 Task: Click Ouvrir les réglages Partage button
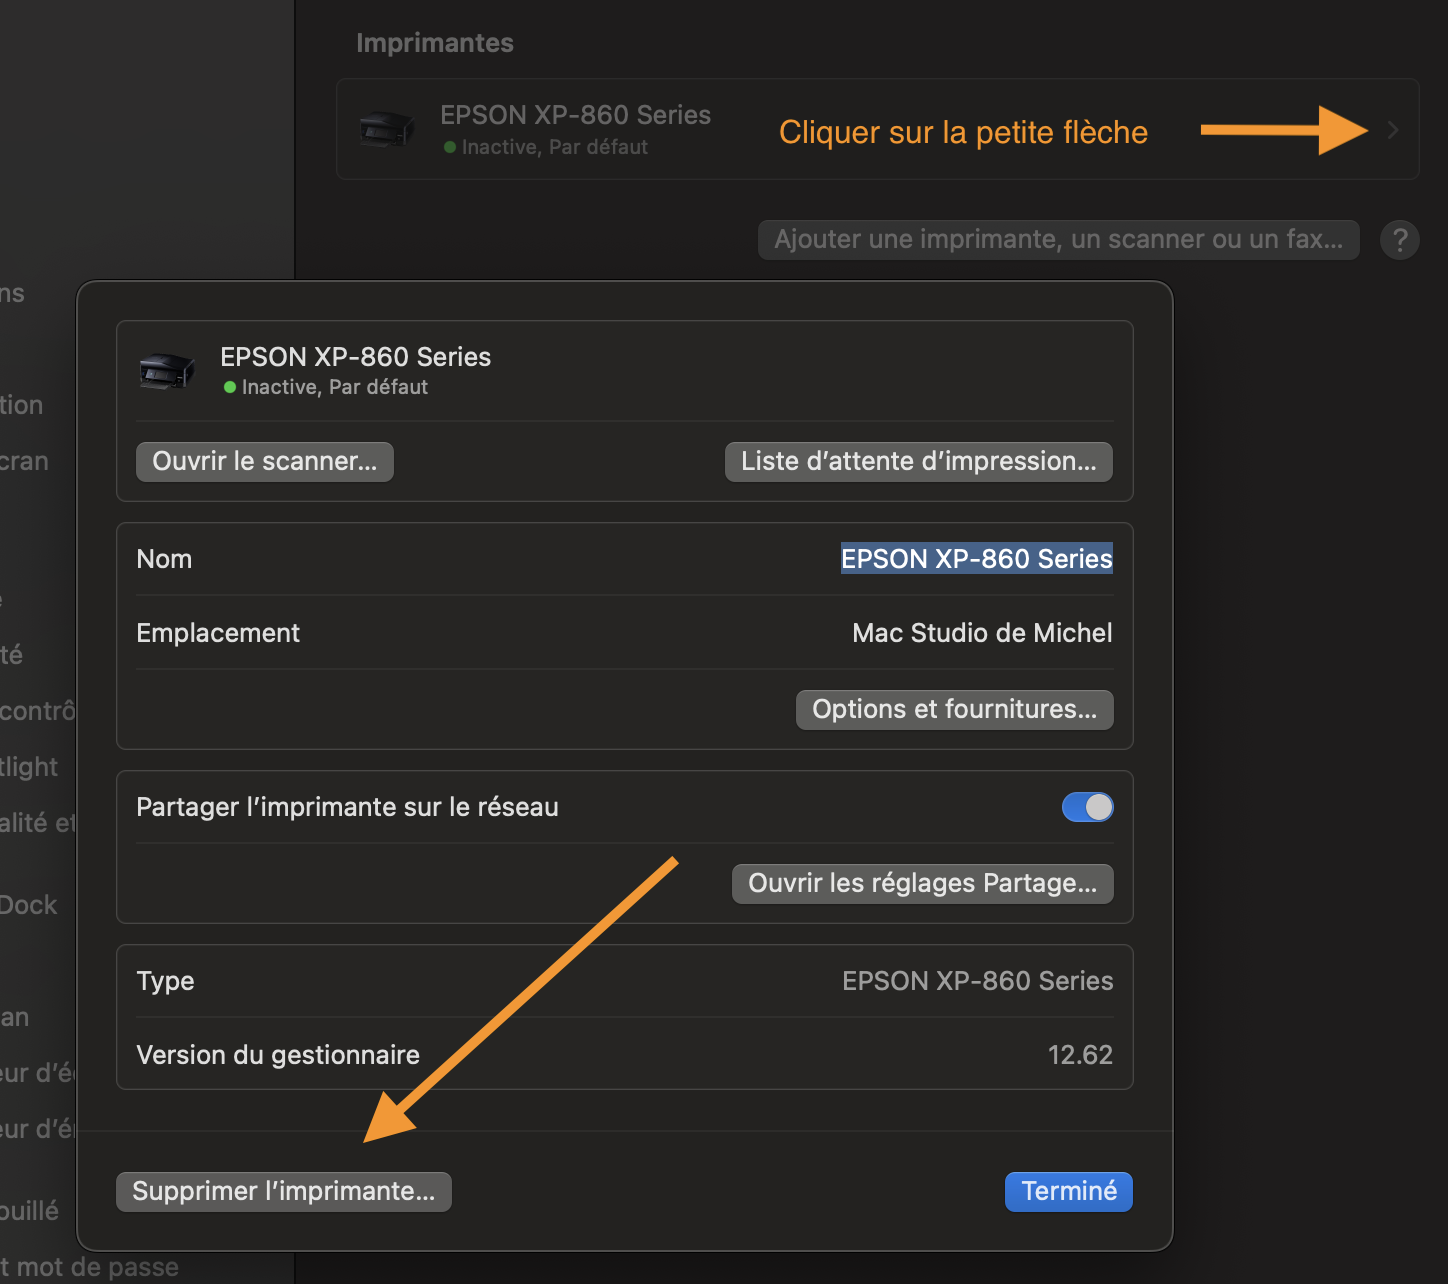click(922, 884)
